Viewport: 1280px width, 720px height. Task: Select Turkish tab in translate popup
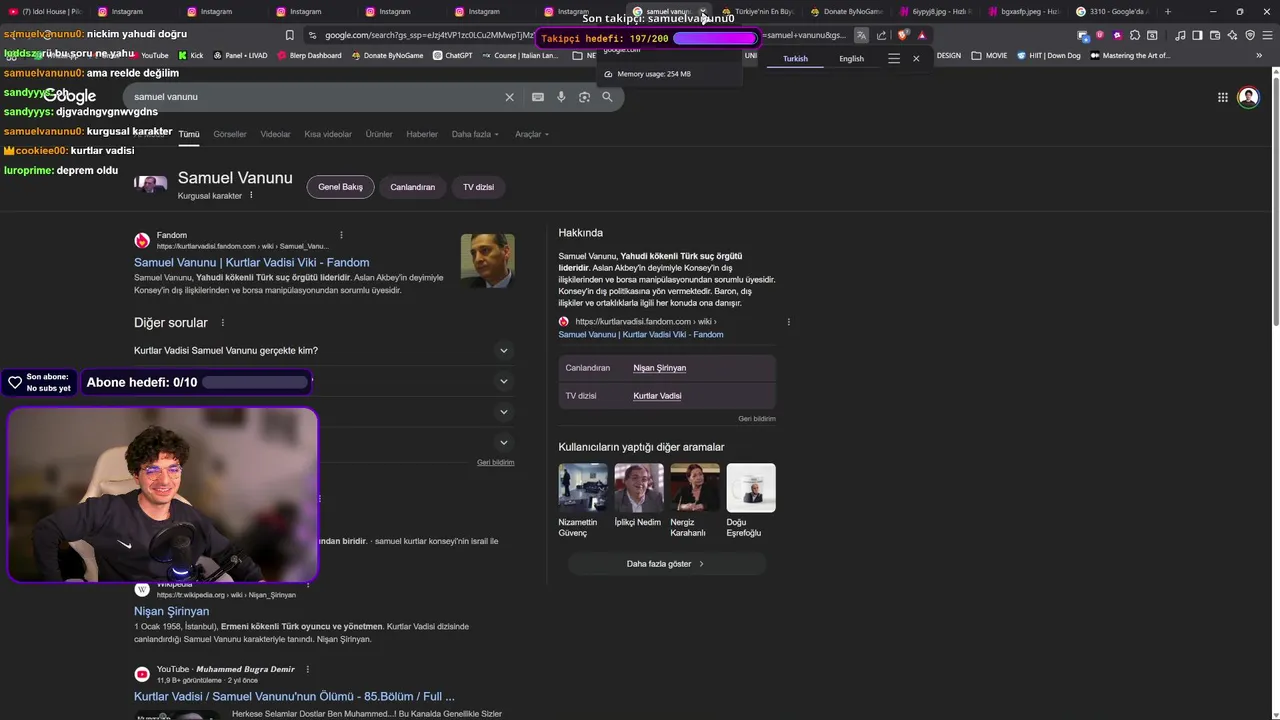click(x=795, y=58)
